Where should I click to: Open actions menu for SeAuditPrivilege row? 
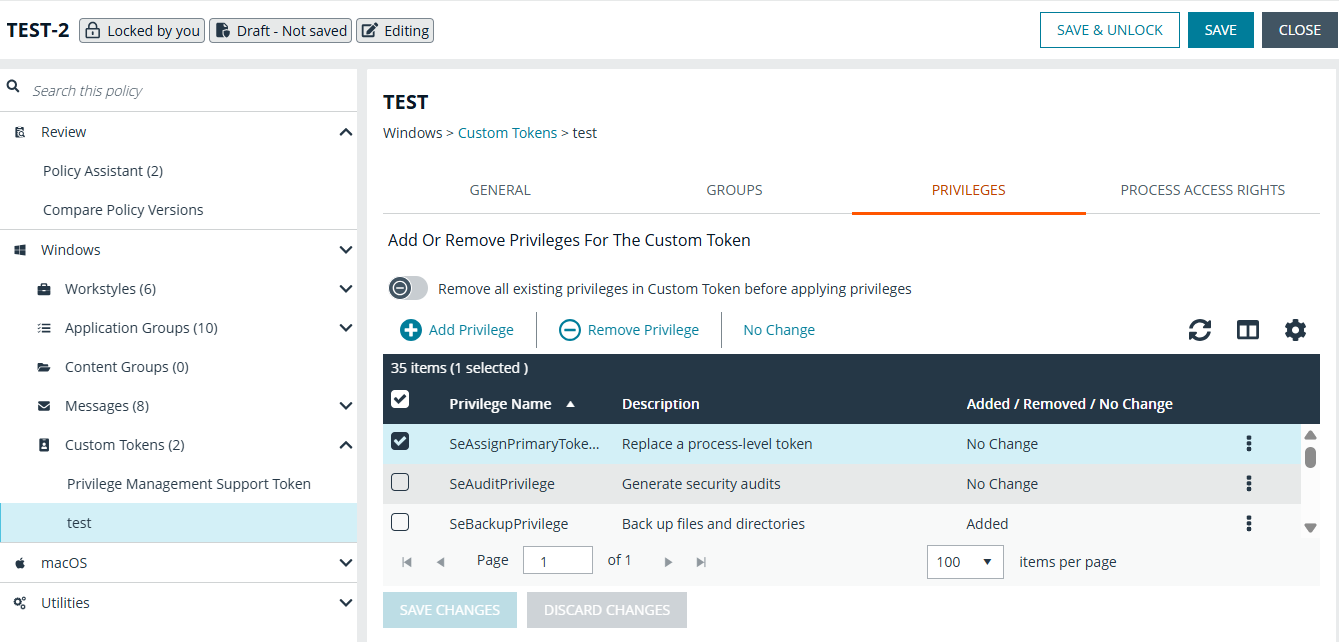point(1248,484)
